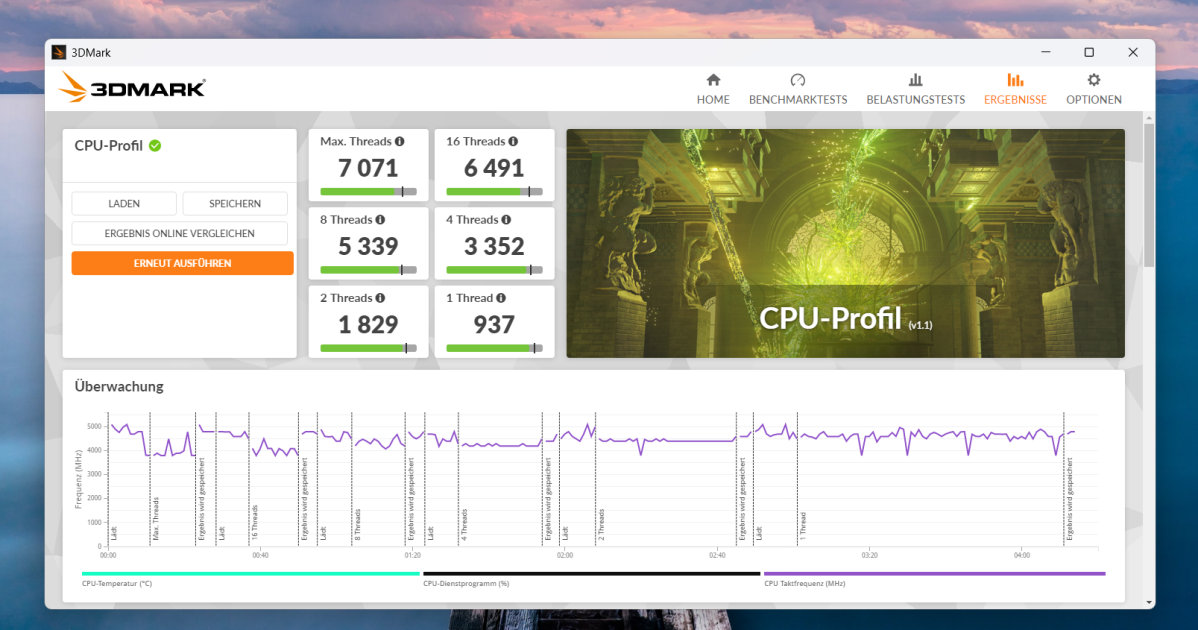Click the CPU-Profil preview image
This screenshot has width=1198, height=630.
pos(845,243)
